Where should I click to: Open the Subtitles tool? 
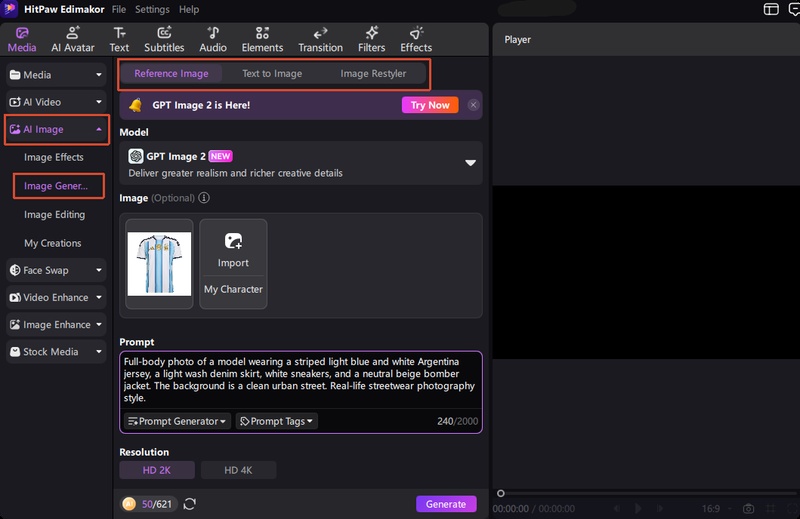point(164,40)
